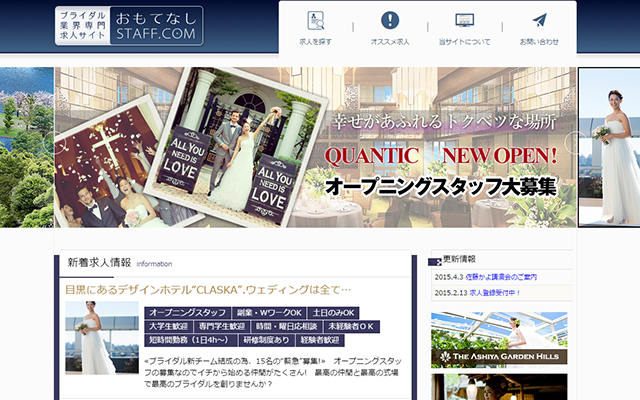Click the 更新情報 sidebar heading
640x400 pixels.
[459, 259]
